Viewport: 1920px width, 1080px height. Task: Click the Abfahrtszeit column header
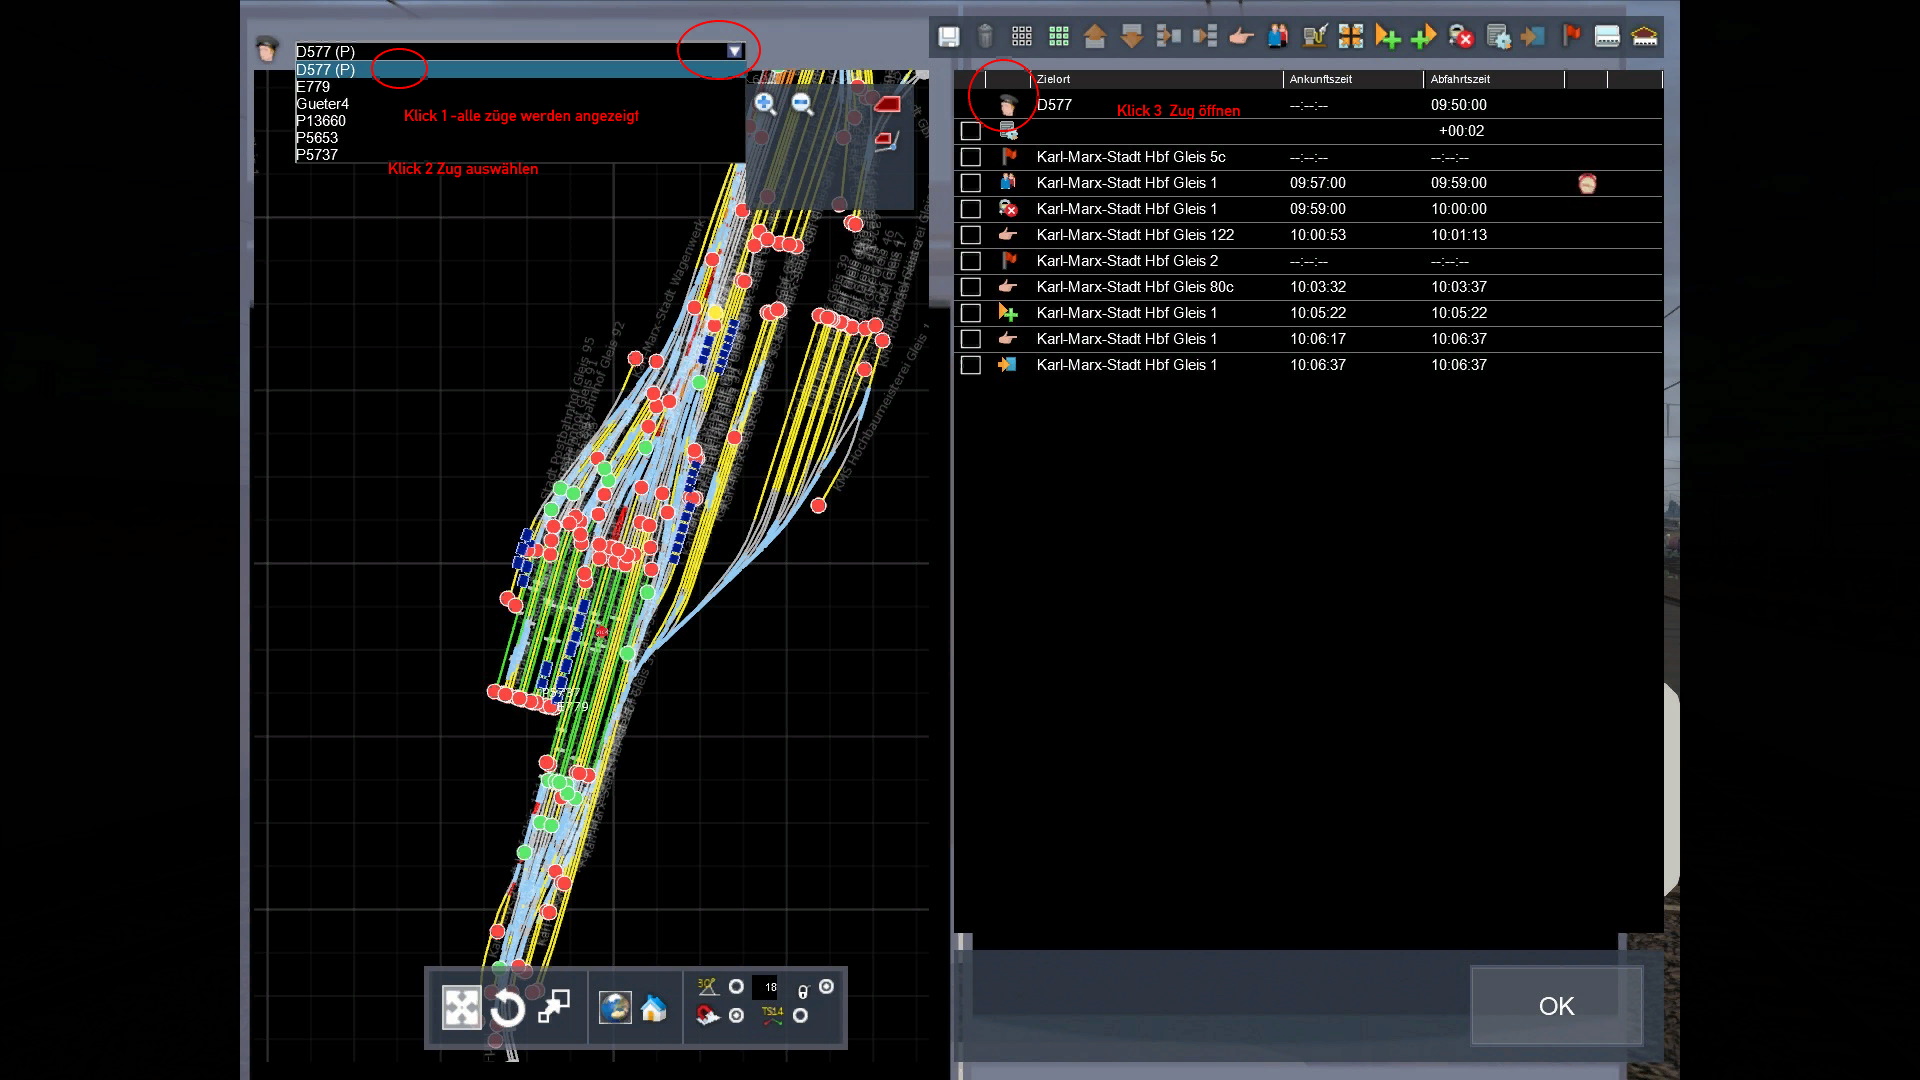1460,79
